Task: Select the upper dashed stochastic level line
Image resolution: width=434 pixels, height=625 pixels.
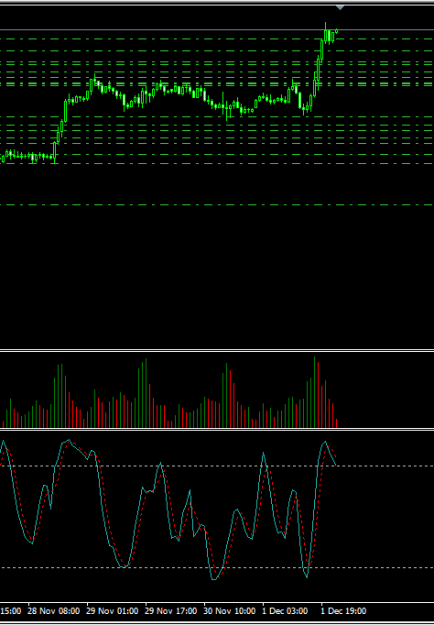Action: 217,466
